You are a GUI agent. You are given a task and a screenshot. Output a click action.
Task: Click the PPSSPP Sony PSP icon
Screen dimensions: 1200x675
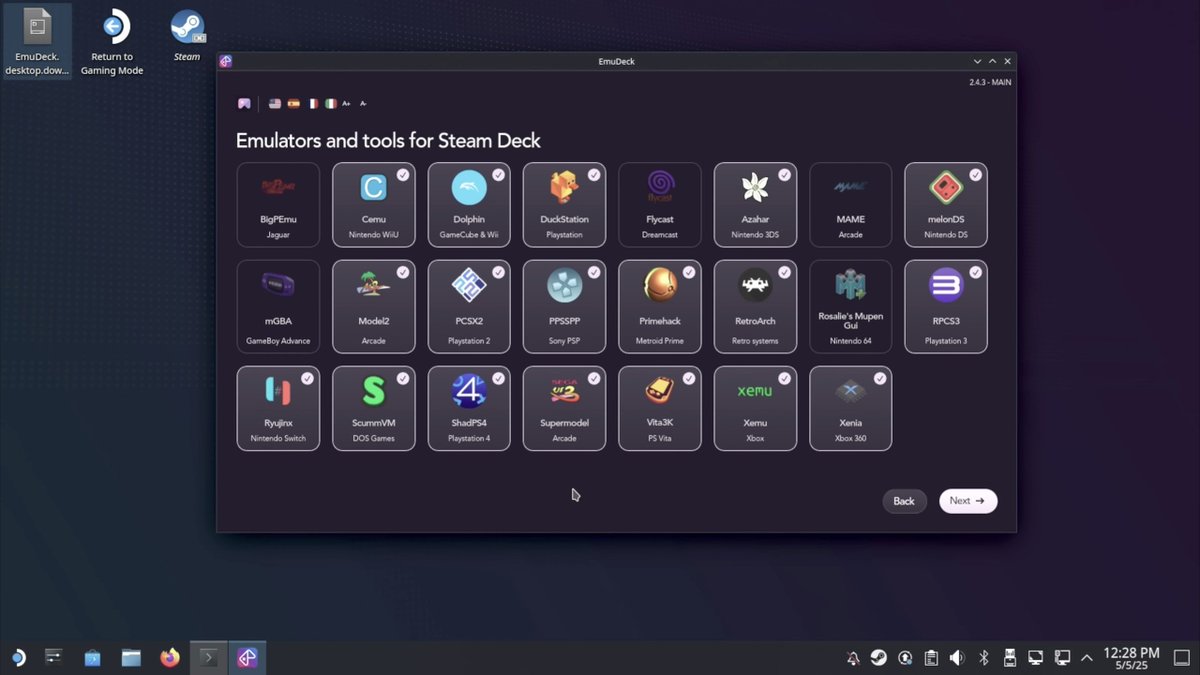click(x=564, y=286)
